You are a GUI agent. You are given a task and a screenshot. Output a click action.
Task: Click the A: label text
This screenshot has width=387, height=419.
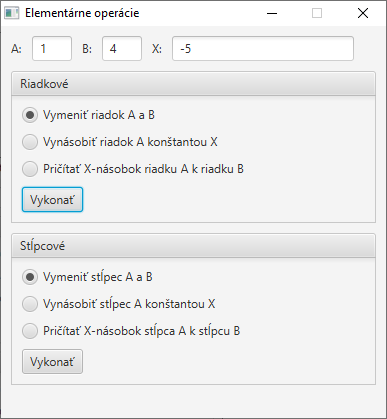[x=16, y=49]
